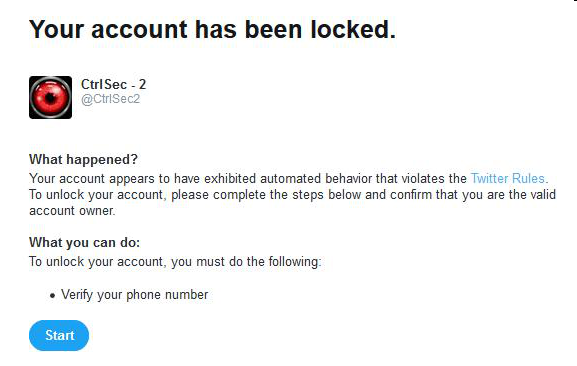
Task: Click the bullet dot before 'Verify'
Action: click(x=53, y=295)
